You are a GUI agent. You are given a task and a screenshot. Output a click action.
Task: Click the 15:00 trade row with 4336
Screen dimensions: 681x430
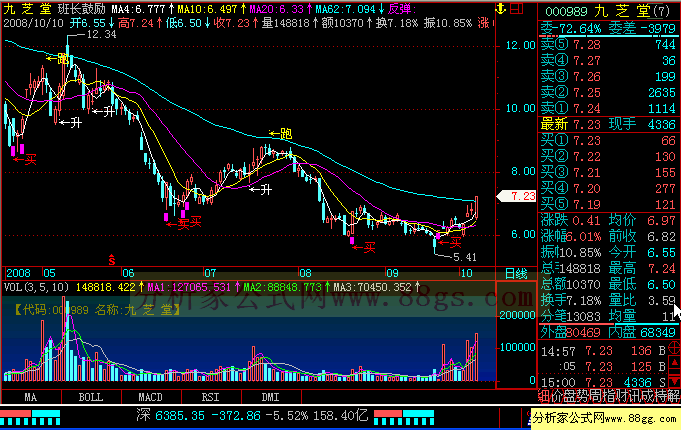(x=604, y=383)
